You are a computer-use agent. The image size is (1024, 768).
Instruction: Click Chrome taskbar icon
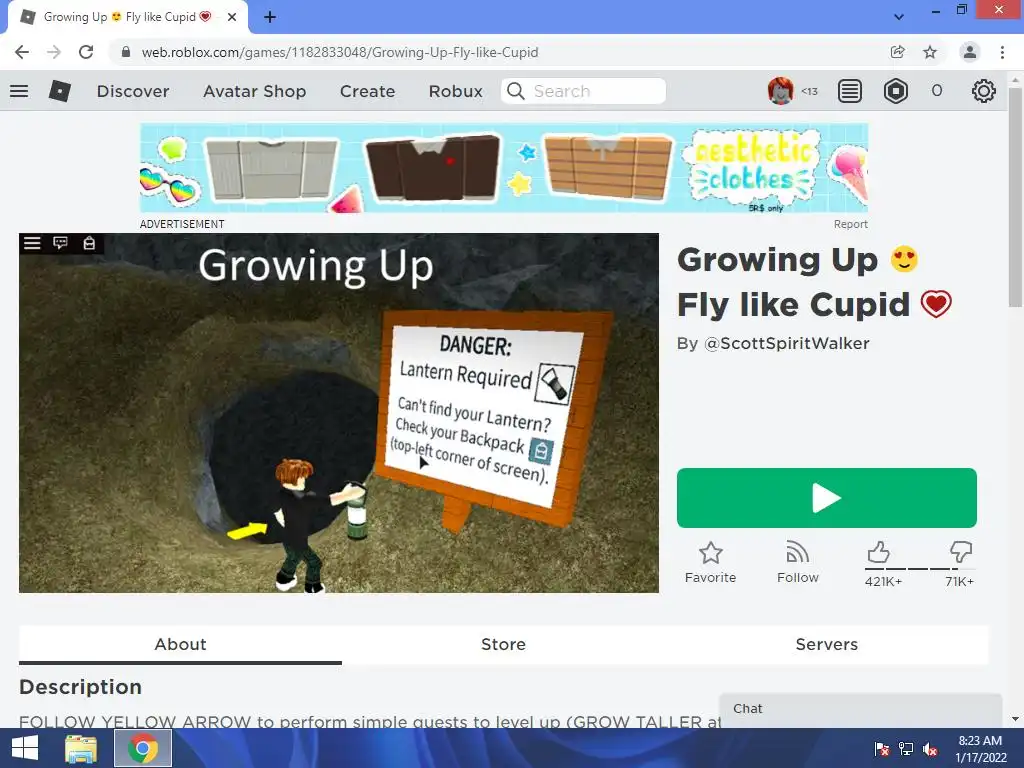click(143, 748)
